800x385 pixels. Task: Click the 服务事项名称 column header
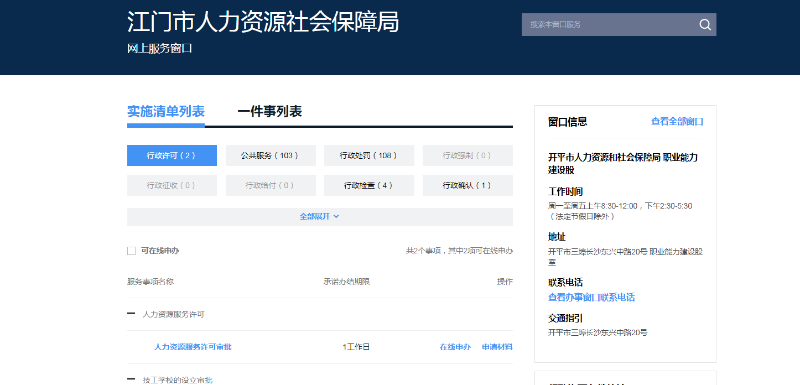pyautogui.click(x=151, y=281)
